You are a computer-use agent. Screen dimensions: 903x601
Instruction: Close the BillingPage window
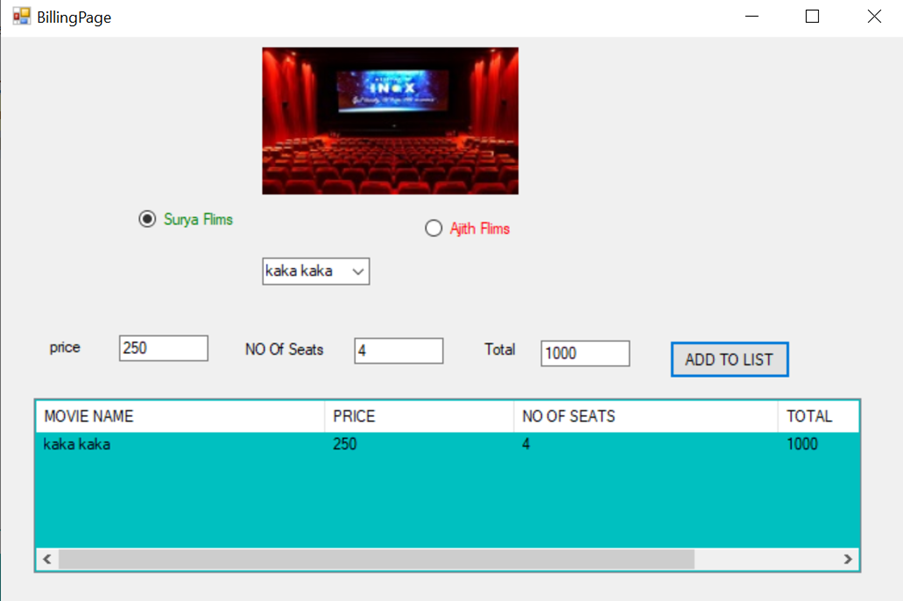tap(873, 17)
